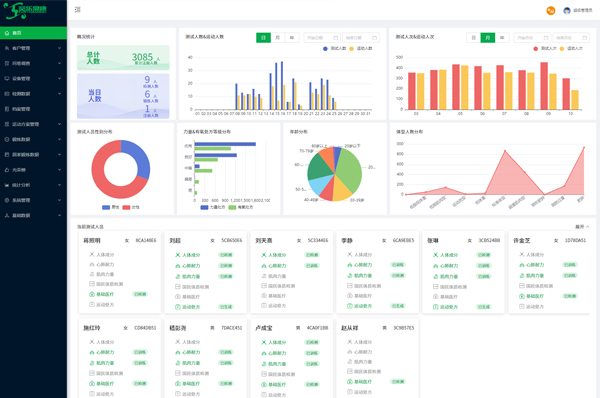Select 月 view in 测试人次&运动人次 chart
This screenshot has height=398, width=600.
click(x=488, y=38)
